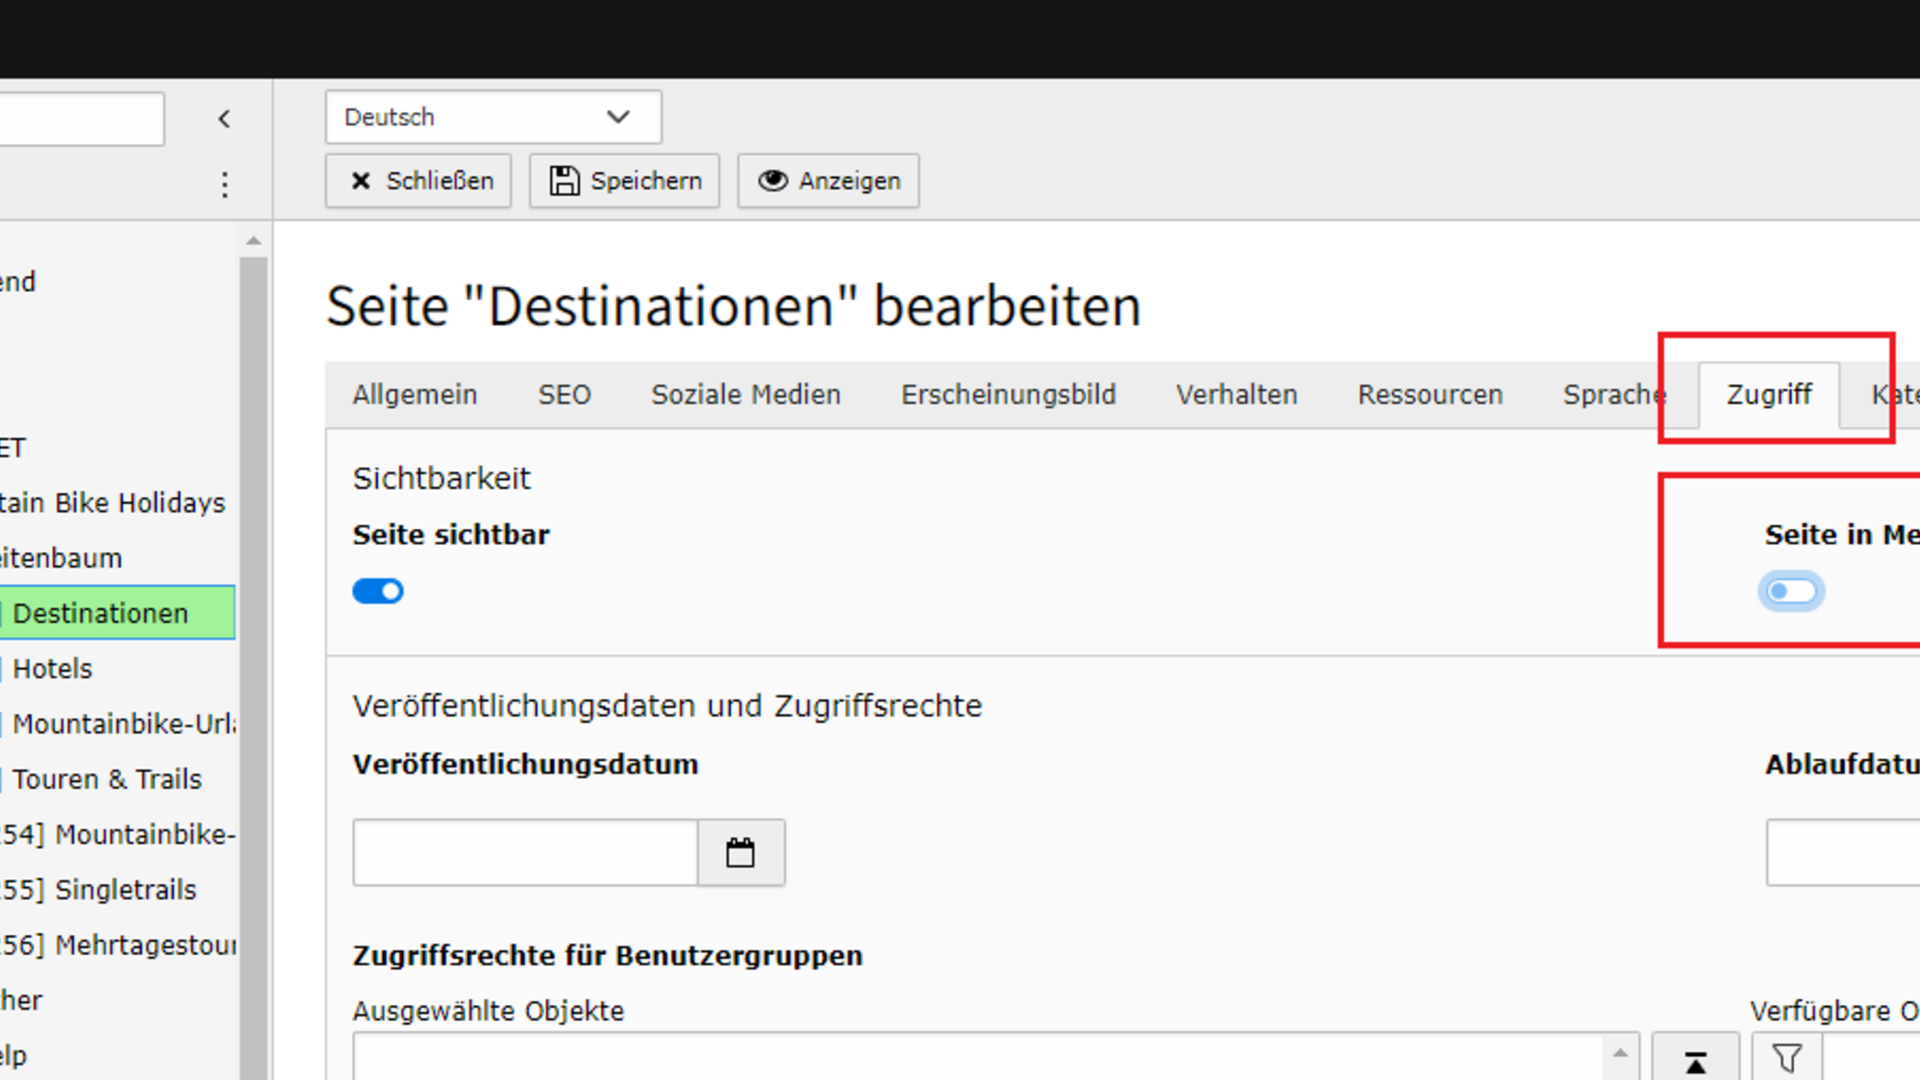Open the Deutsch language dropdown
The width and height of the screenshot is (1920, 1080).
[493, 117]
